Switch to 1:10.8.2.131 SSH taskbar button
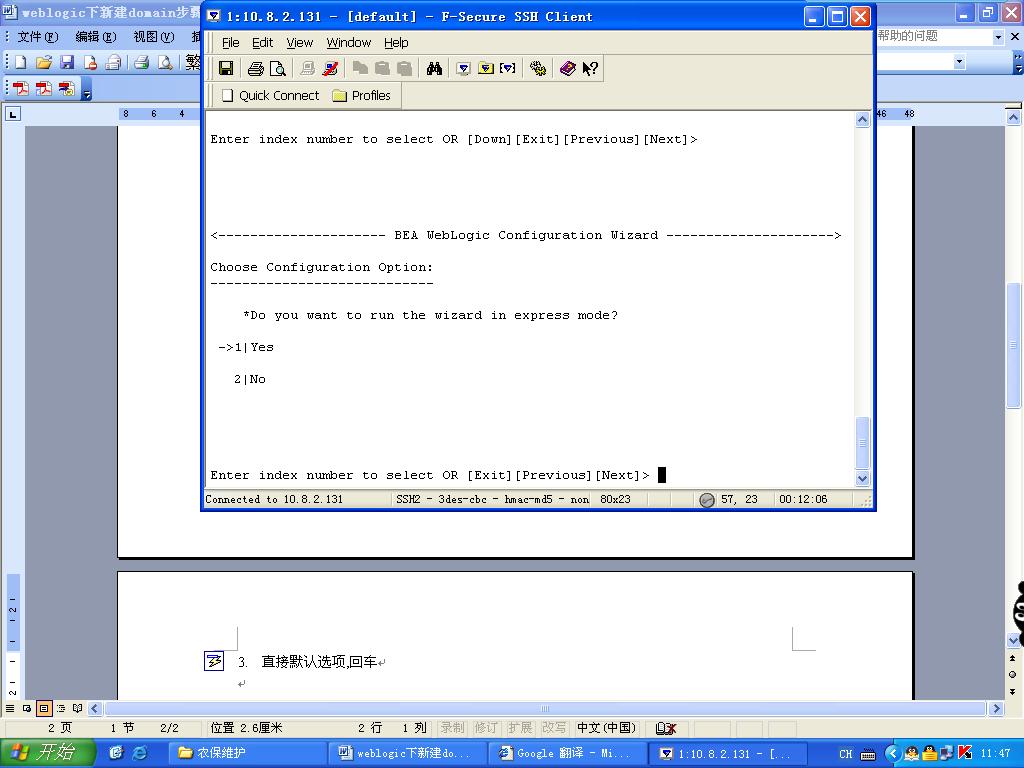This screenshot has width=1024, height=768. coord(728,753)
